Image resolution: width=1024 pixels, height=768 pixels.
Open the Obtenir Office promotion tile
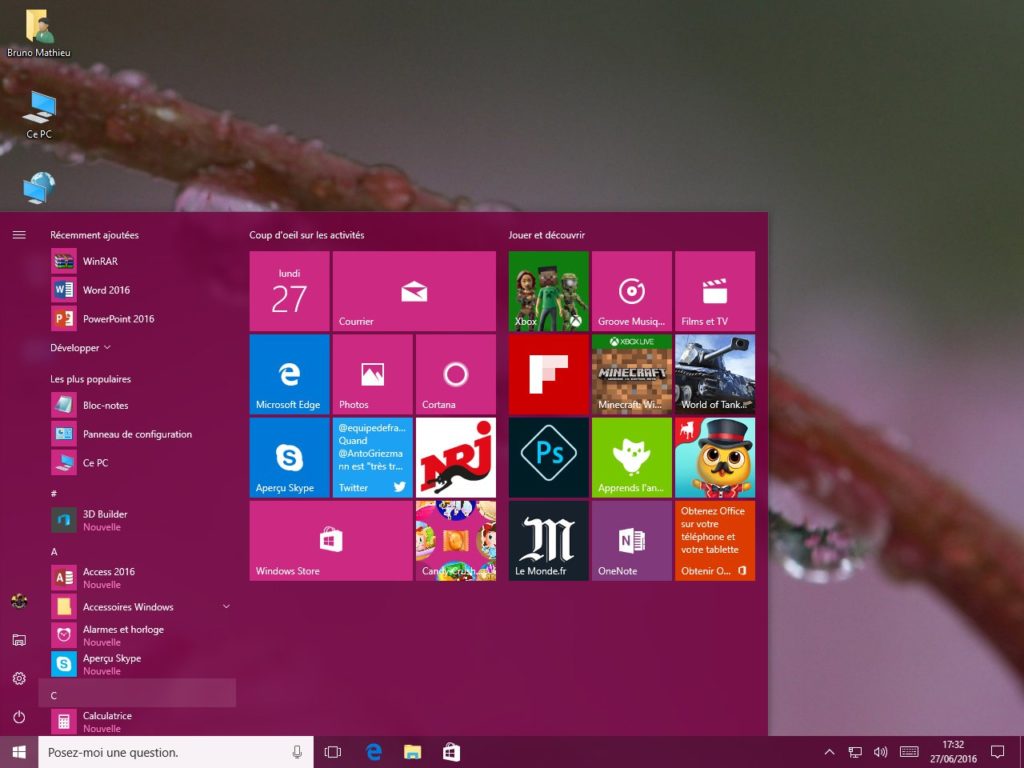714,540
